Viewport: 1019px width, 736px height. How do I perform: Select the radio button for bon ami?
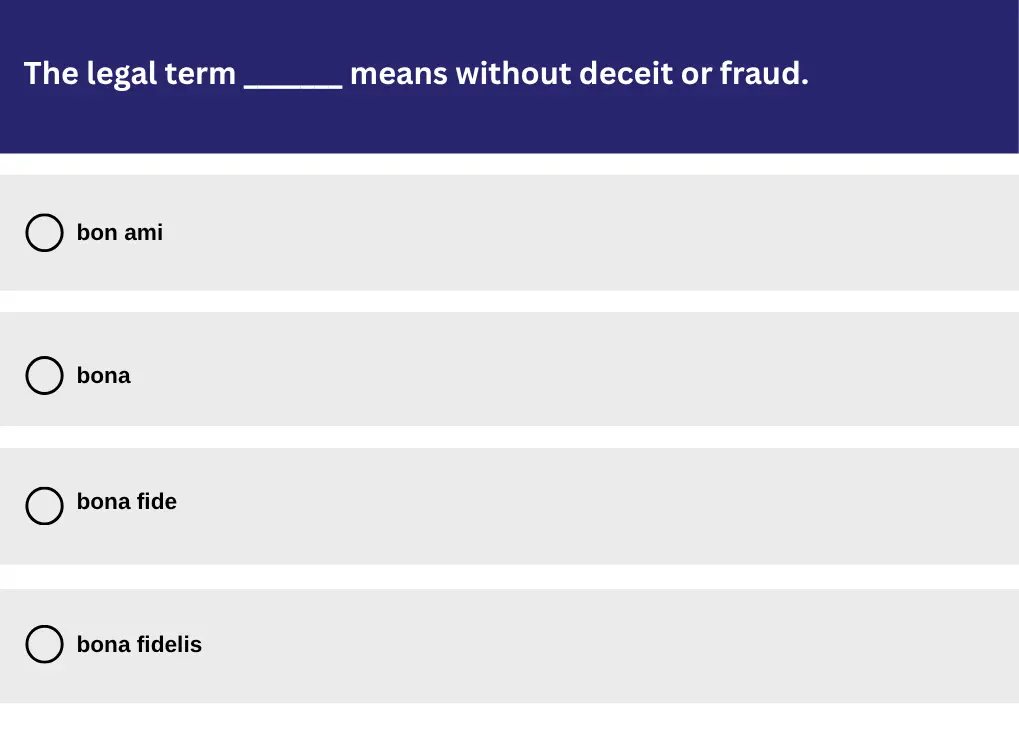pos(44,233)
